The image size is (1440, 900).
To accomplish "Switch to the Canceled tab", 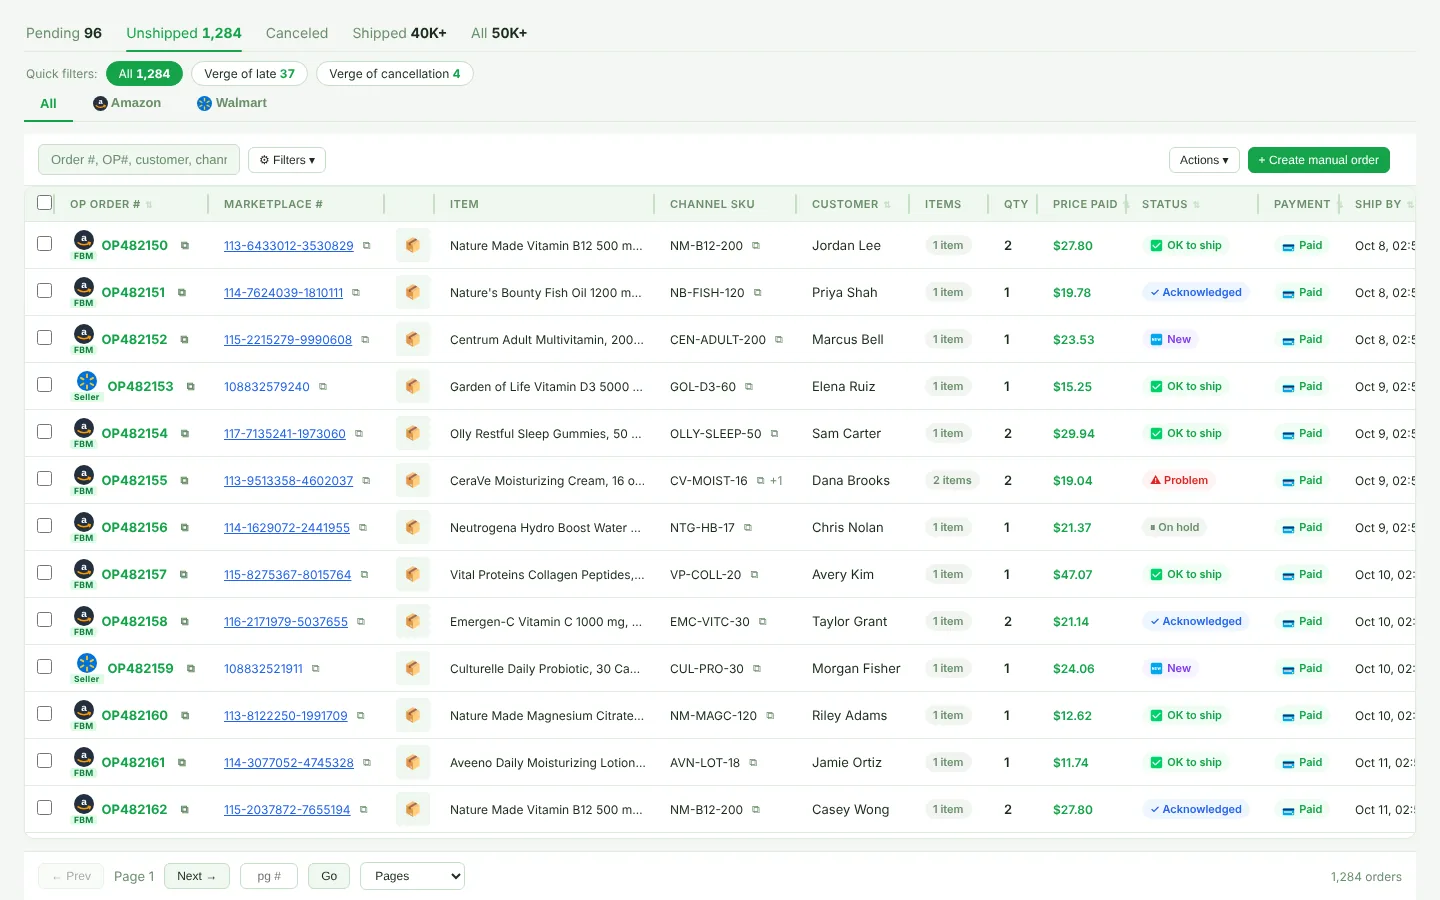I will [x=297, y=33].
